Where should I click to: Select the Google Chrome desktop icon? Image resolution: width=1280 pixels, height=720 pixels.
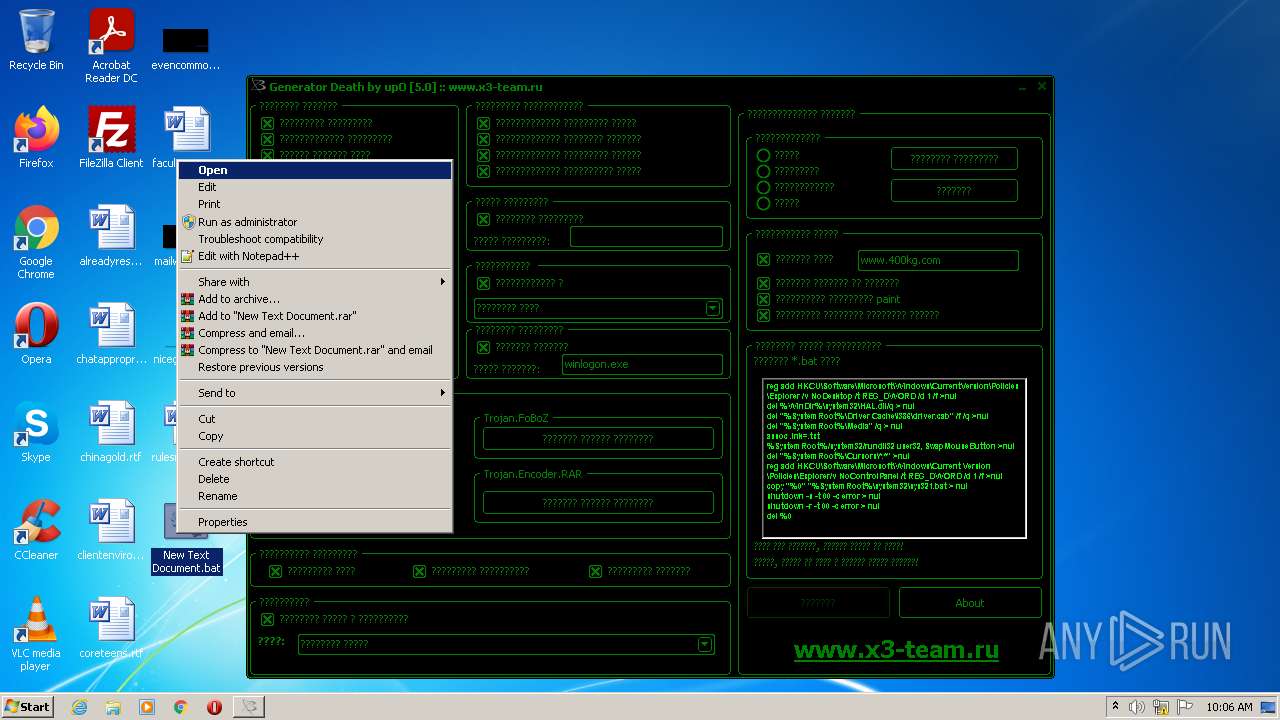[36, 242]
